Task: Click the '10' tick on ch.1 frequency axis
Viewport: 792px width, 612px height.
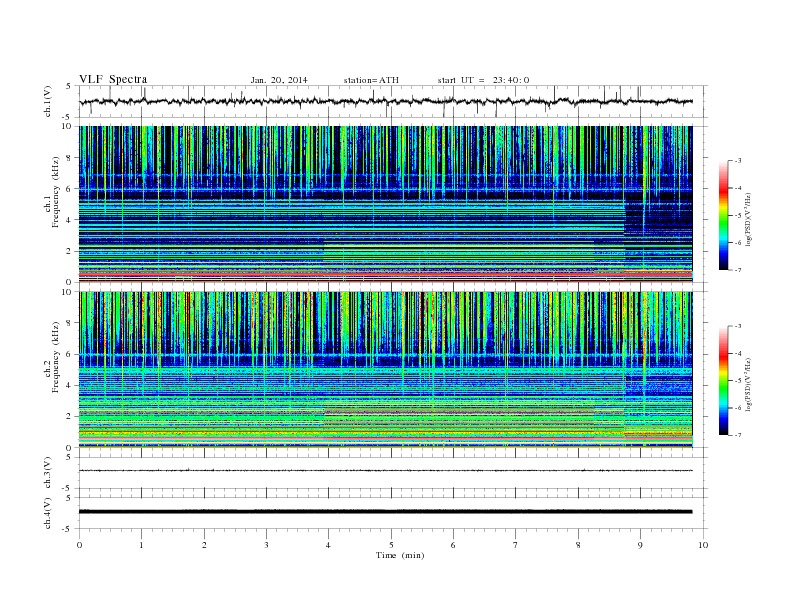Action: coord(67,126)
